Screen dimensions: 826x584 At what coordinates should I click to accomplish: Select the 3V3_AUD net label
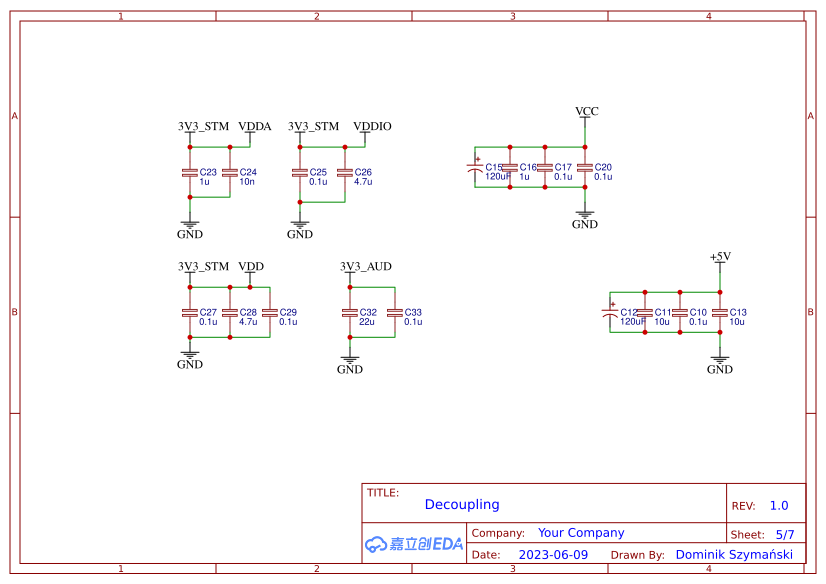click(367, 267)
